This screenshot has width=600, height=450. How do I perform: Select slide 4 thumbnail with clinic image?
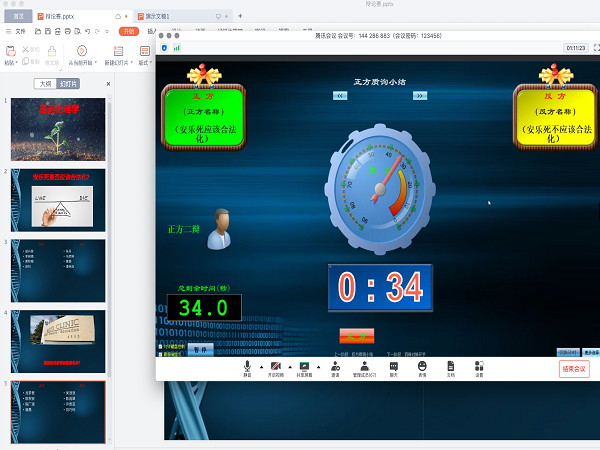58,341
